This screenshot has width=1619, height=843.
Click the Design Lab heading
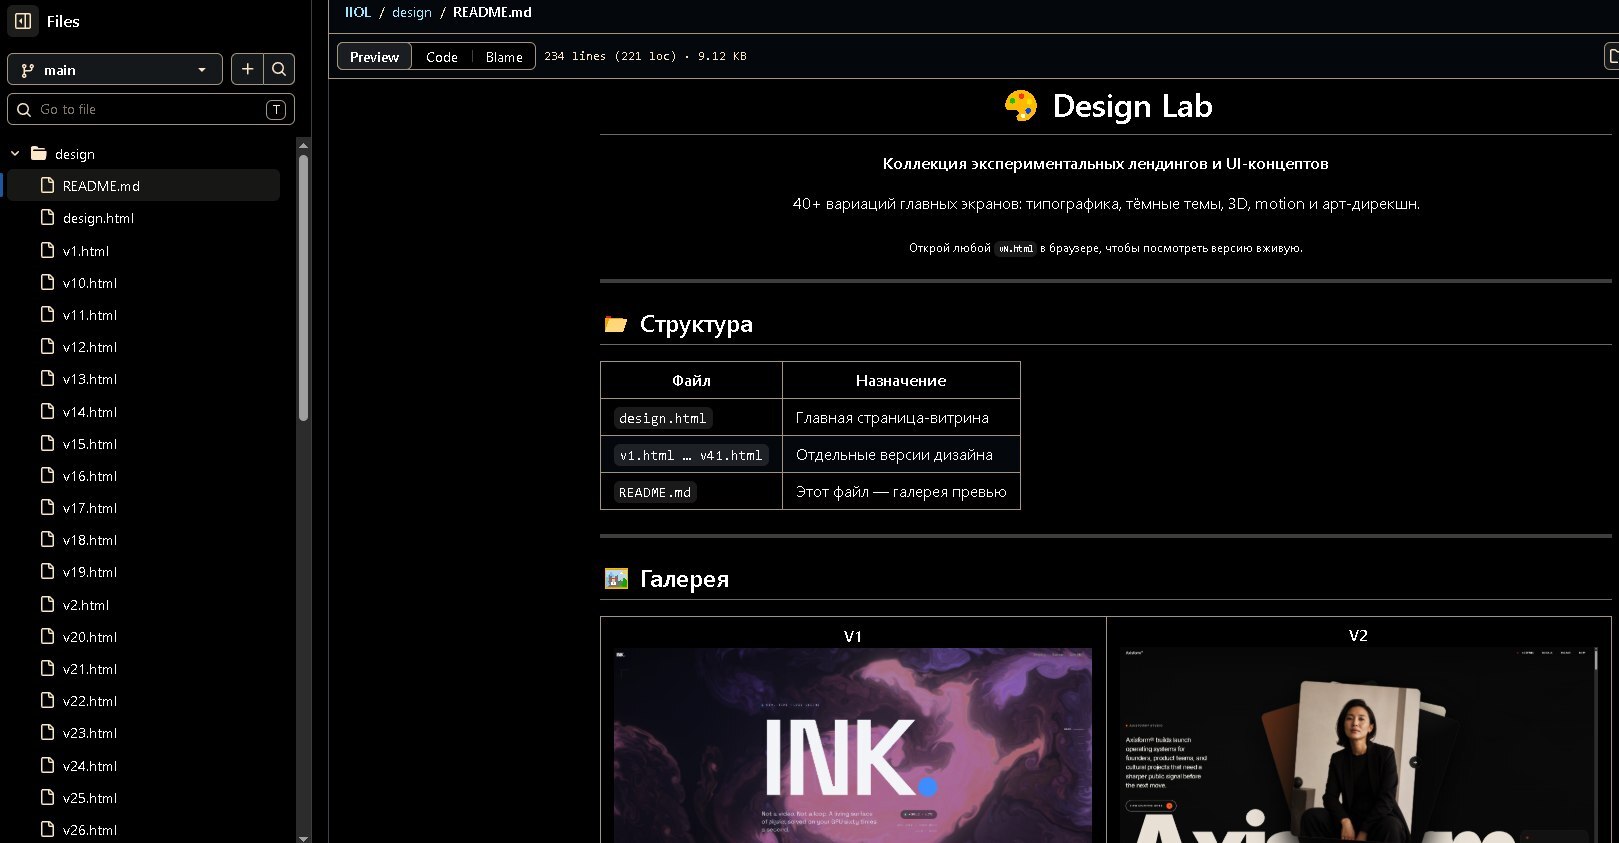pos(1108,106)
